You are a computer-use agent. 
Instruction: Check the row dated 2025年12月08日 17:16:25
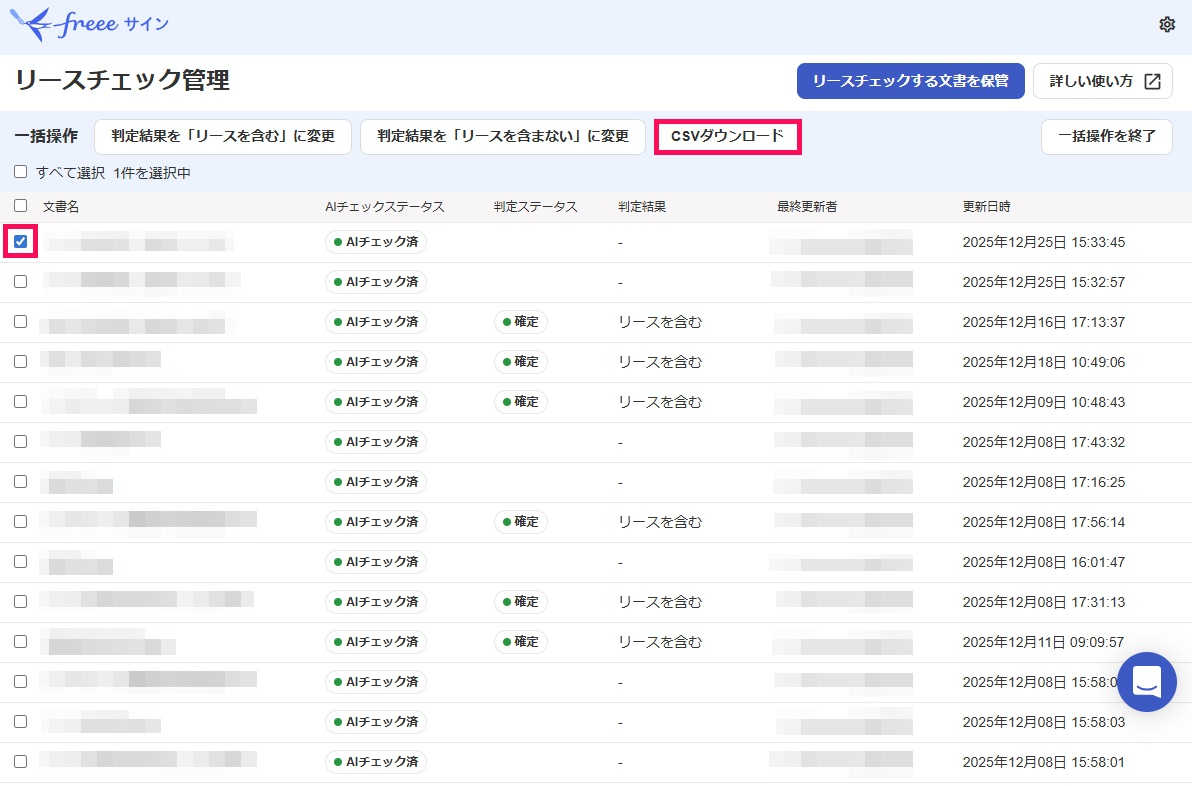[21, 481]
